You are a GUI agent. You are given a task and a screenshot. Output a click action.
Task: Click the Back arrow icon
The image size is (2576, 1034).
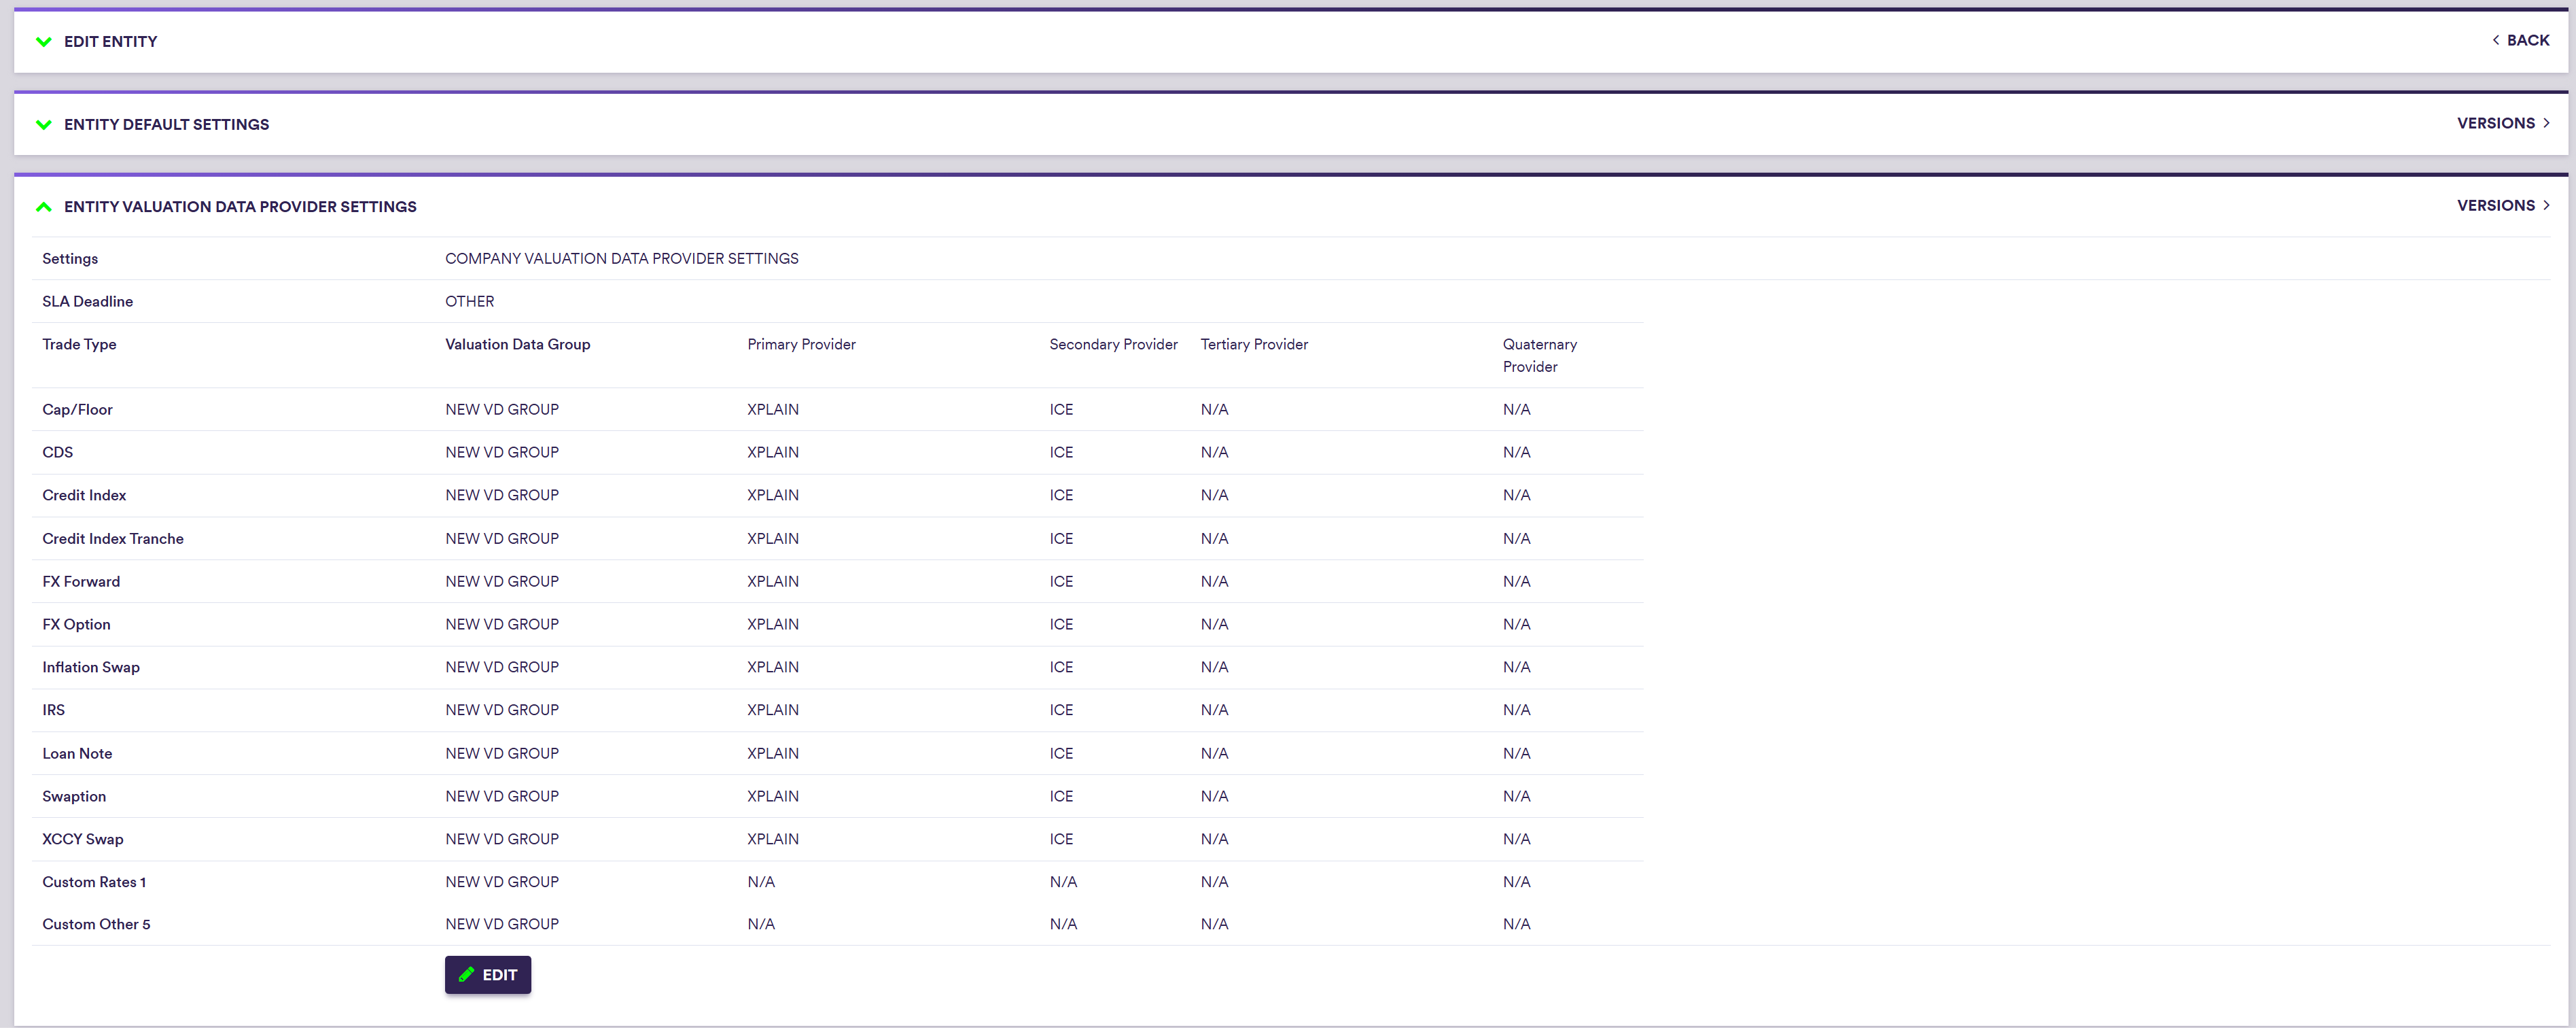click(x=2495, y=40)
